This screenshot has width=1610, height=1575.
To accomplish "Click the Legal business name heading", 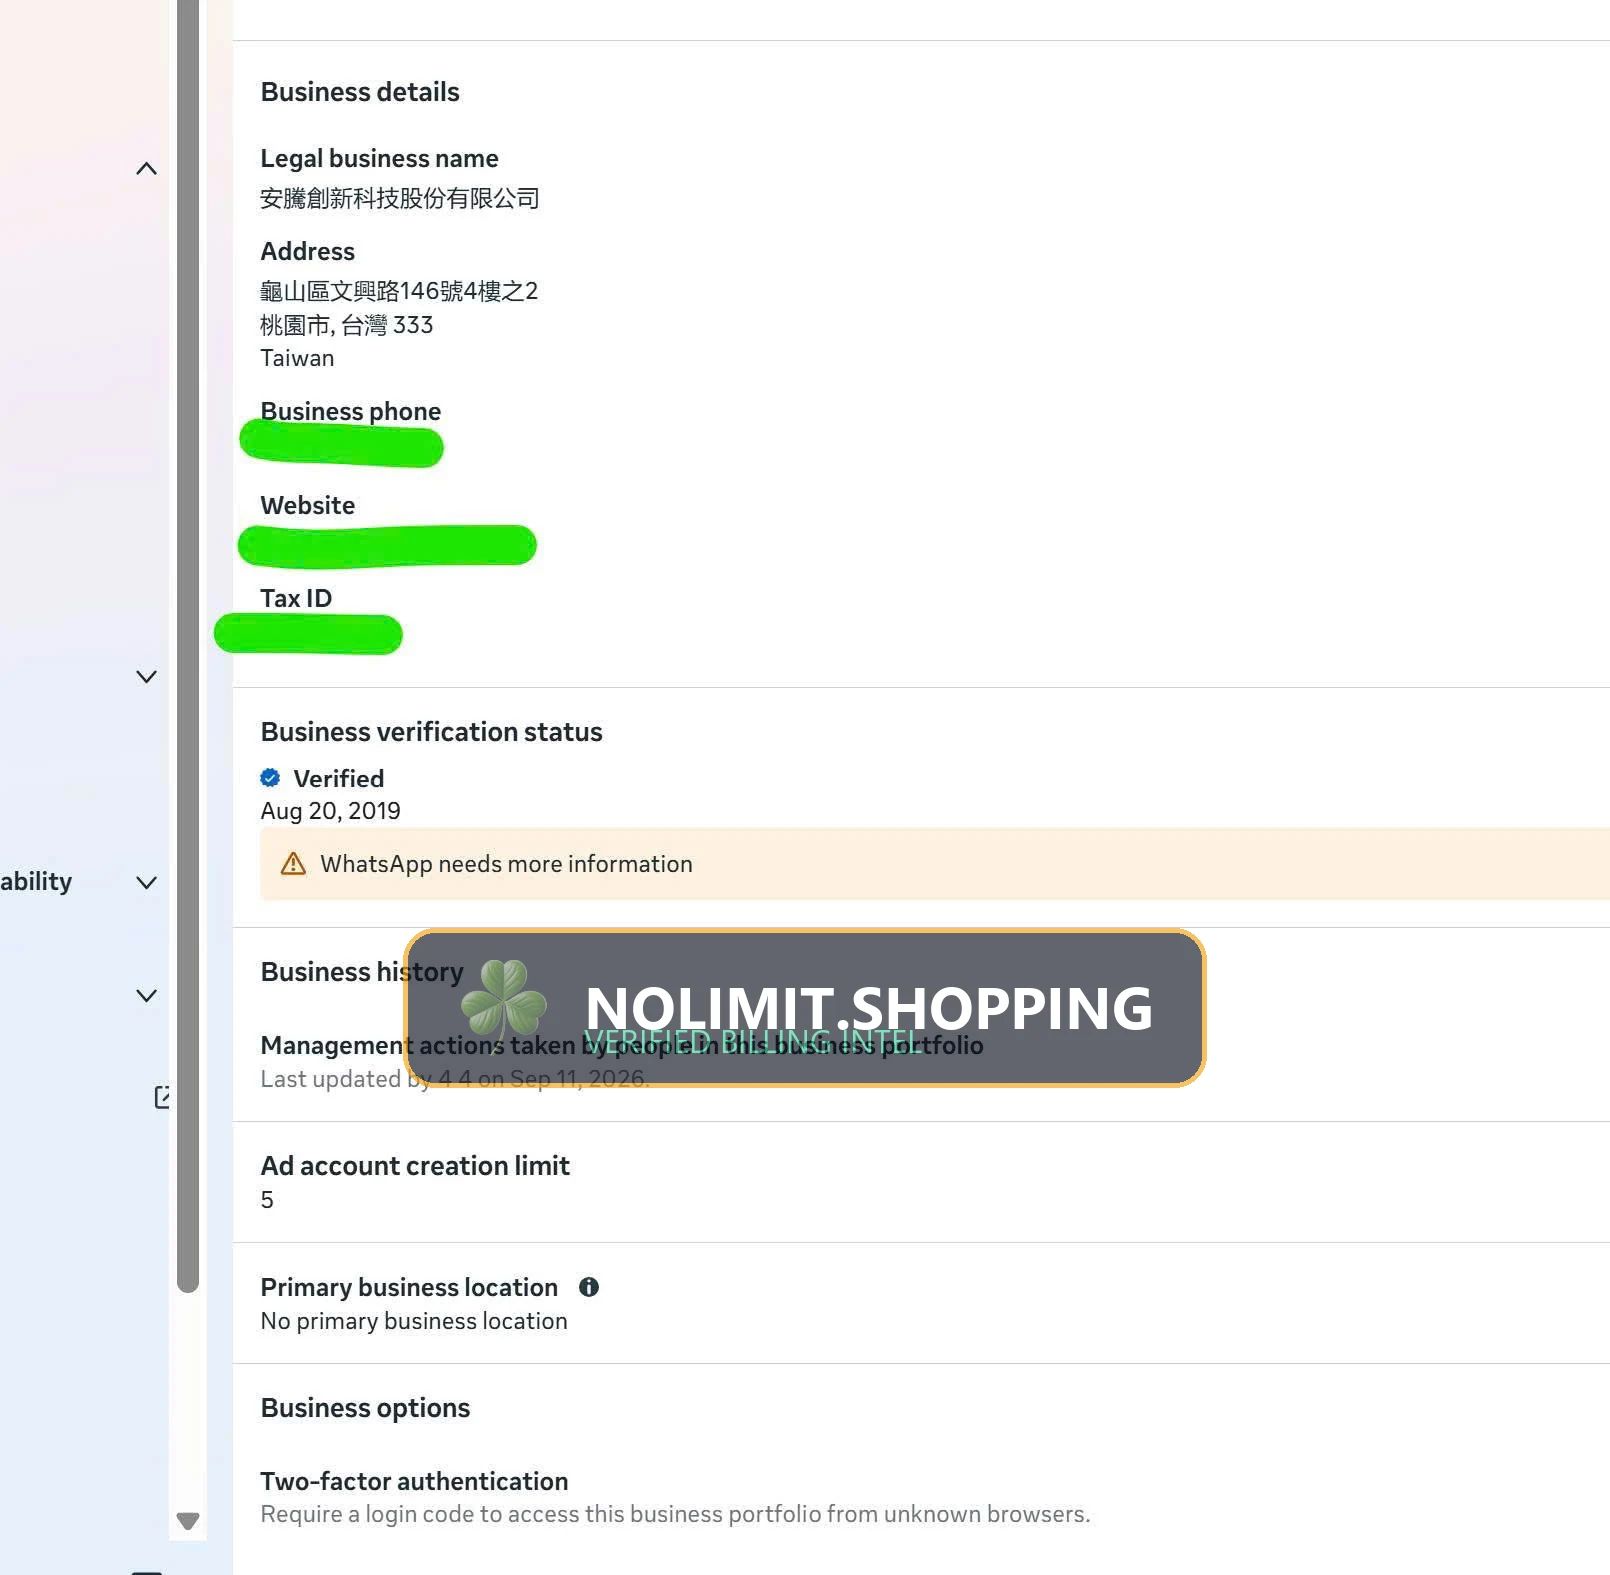I will 379,158.
